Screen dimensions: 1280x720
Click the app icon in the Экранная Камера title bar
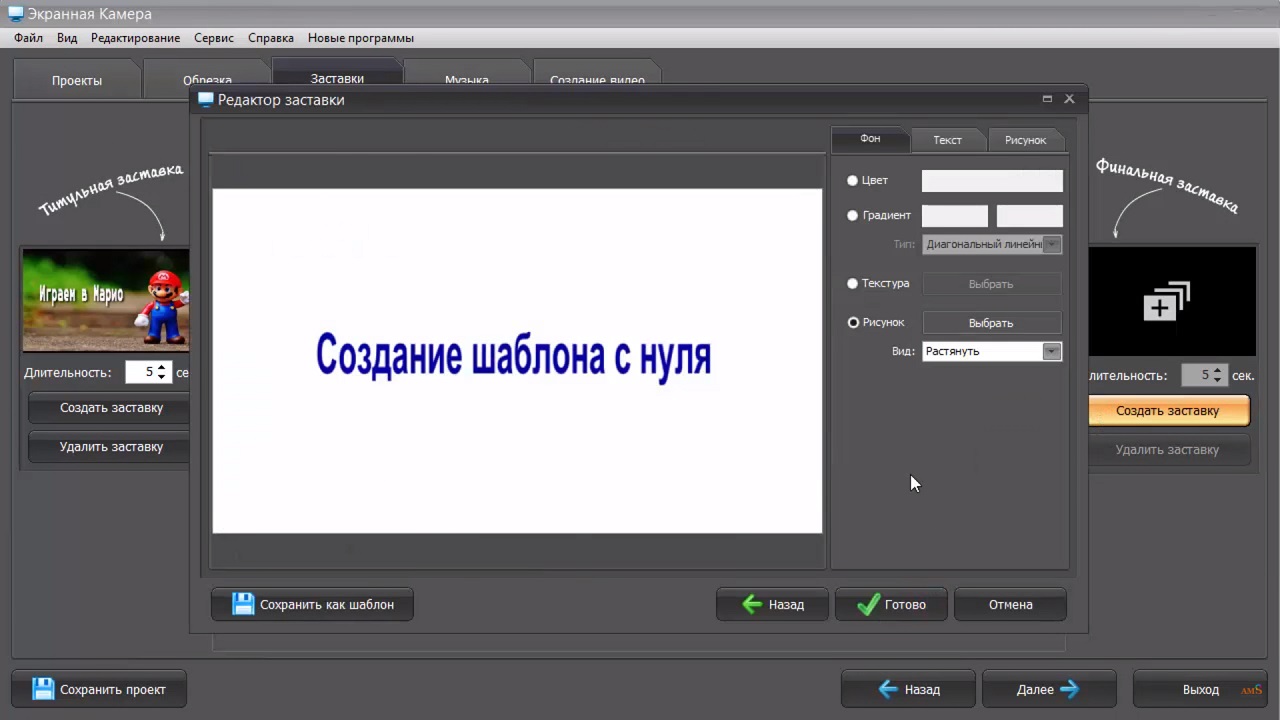click(x=15, y=14)
